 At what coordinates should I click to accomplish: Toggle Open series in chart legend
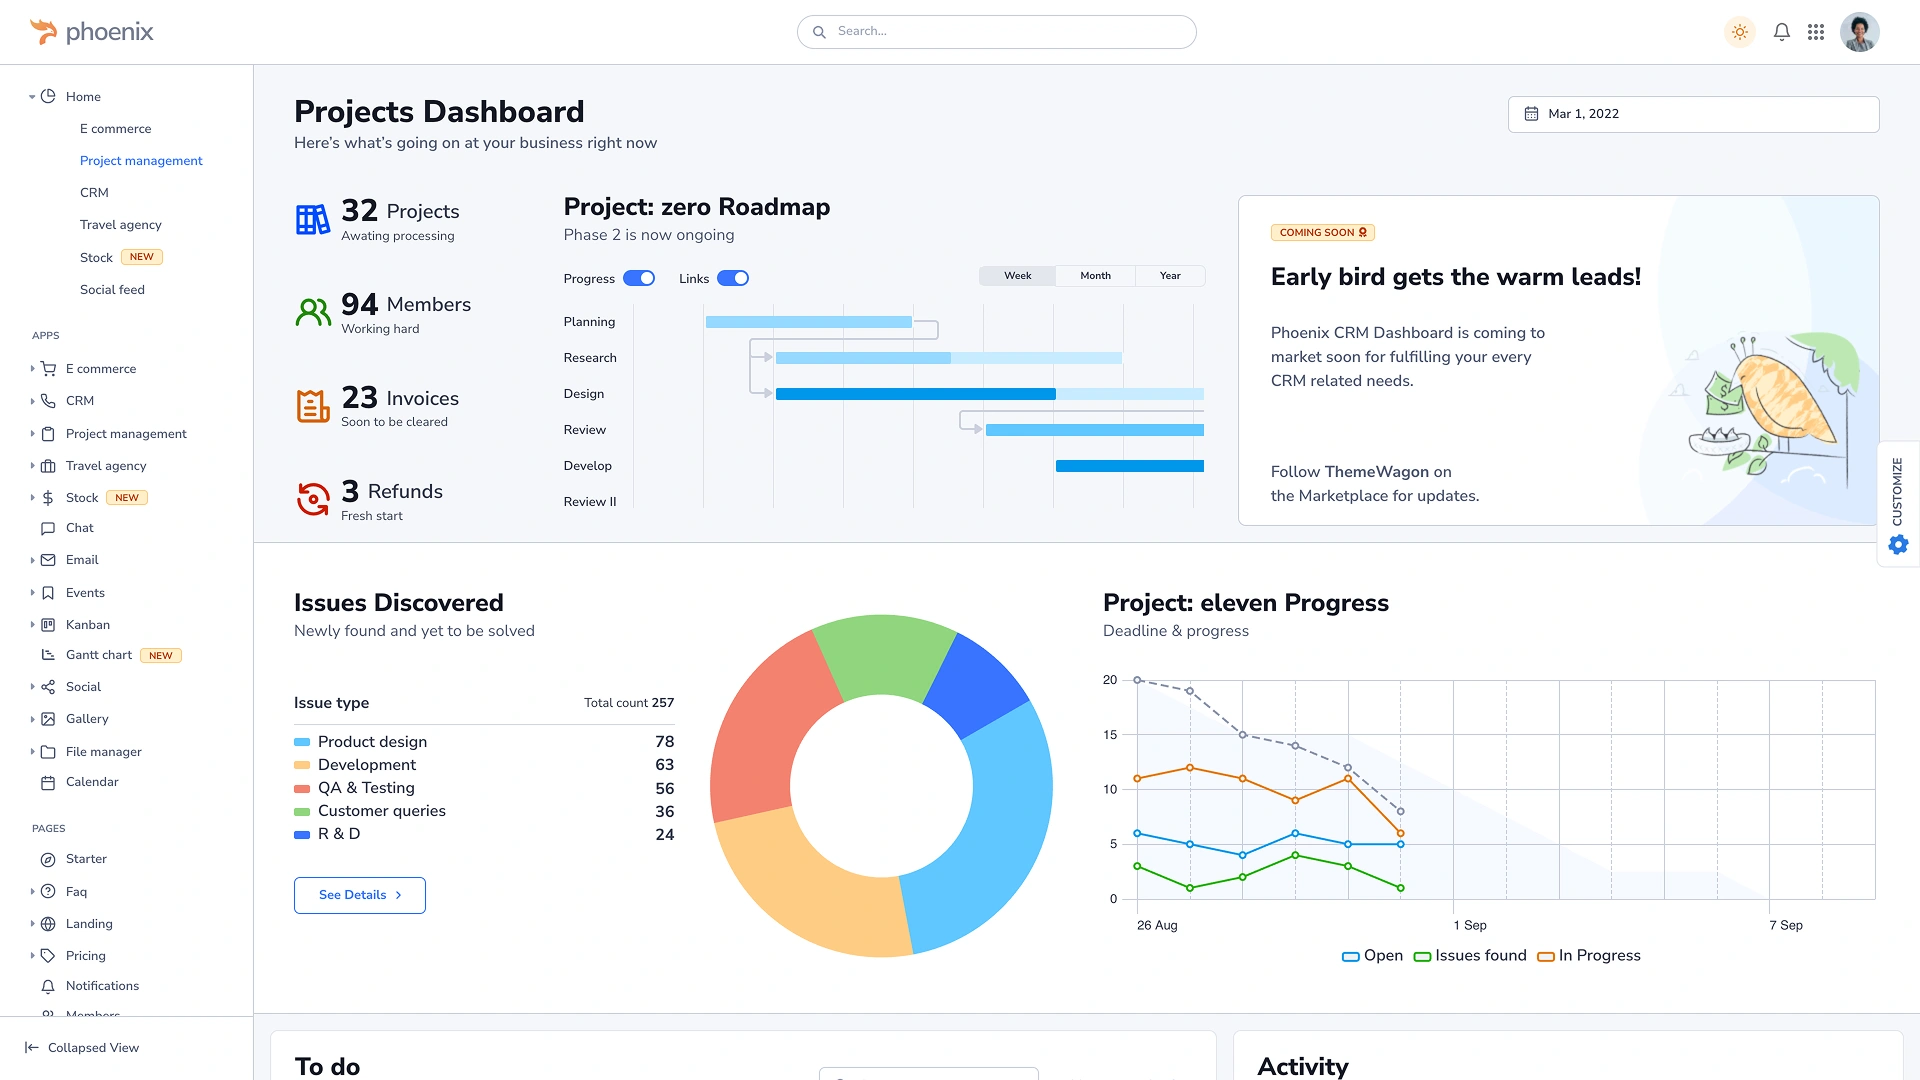[x=1372, y=956]
